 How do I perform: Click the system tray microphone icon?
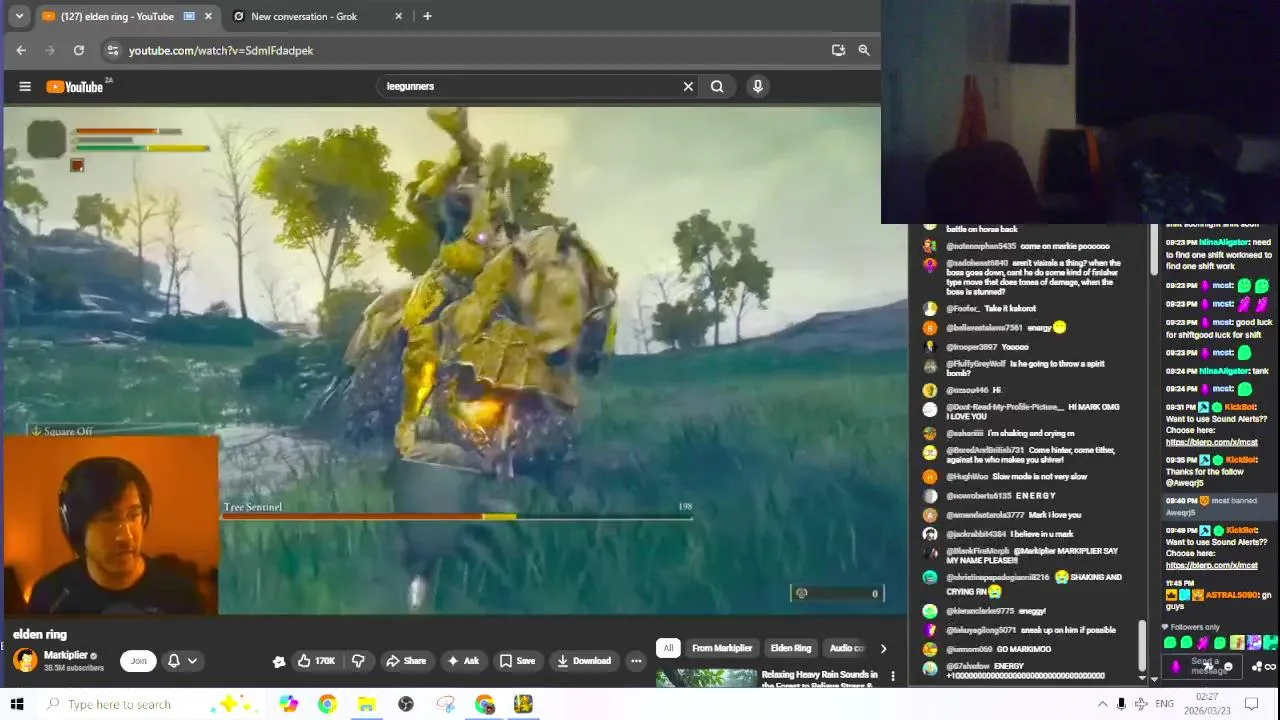[1121, 704]
